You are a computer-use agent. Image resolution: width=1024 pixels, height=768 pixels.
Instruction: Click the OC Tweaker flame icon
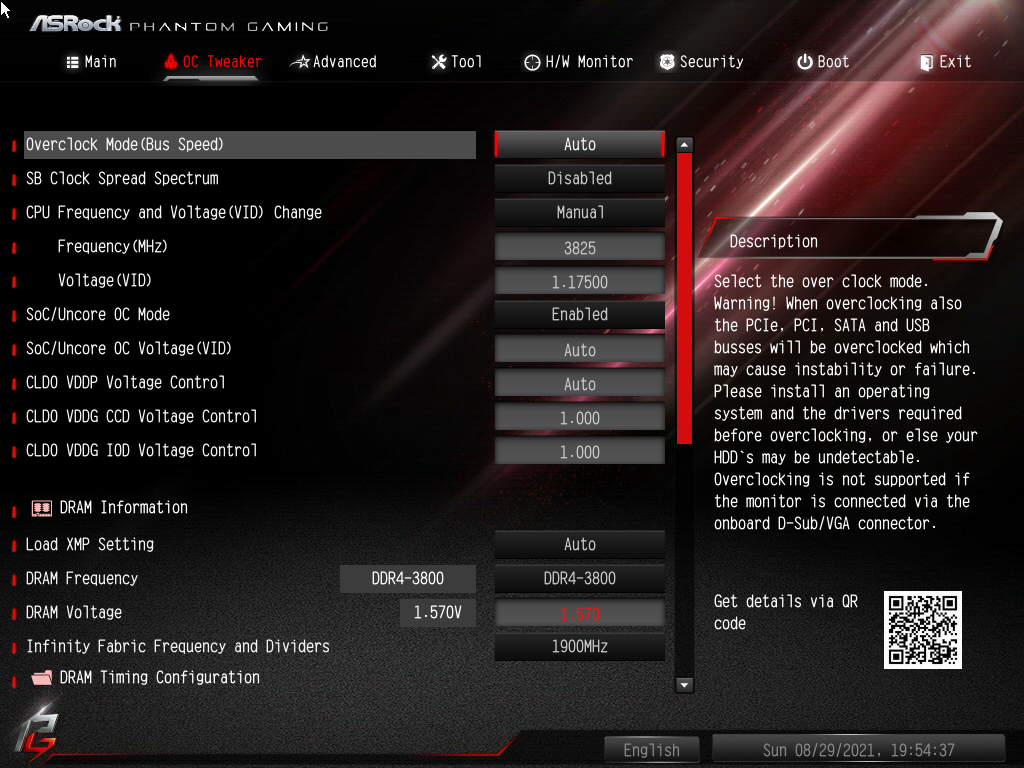coord(171,62)
